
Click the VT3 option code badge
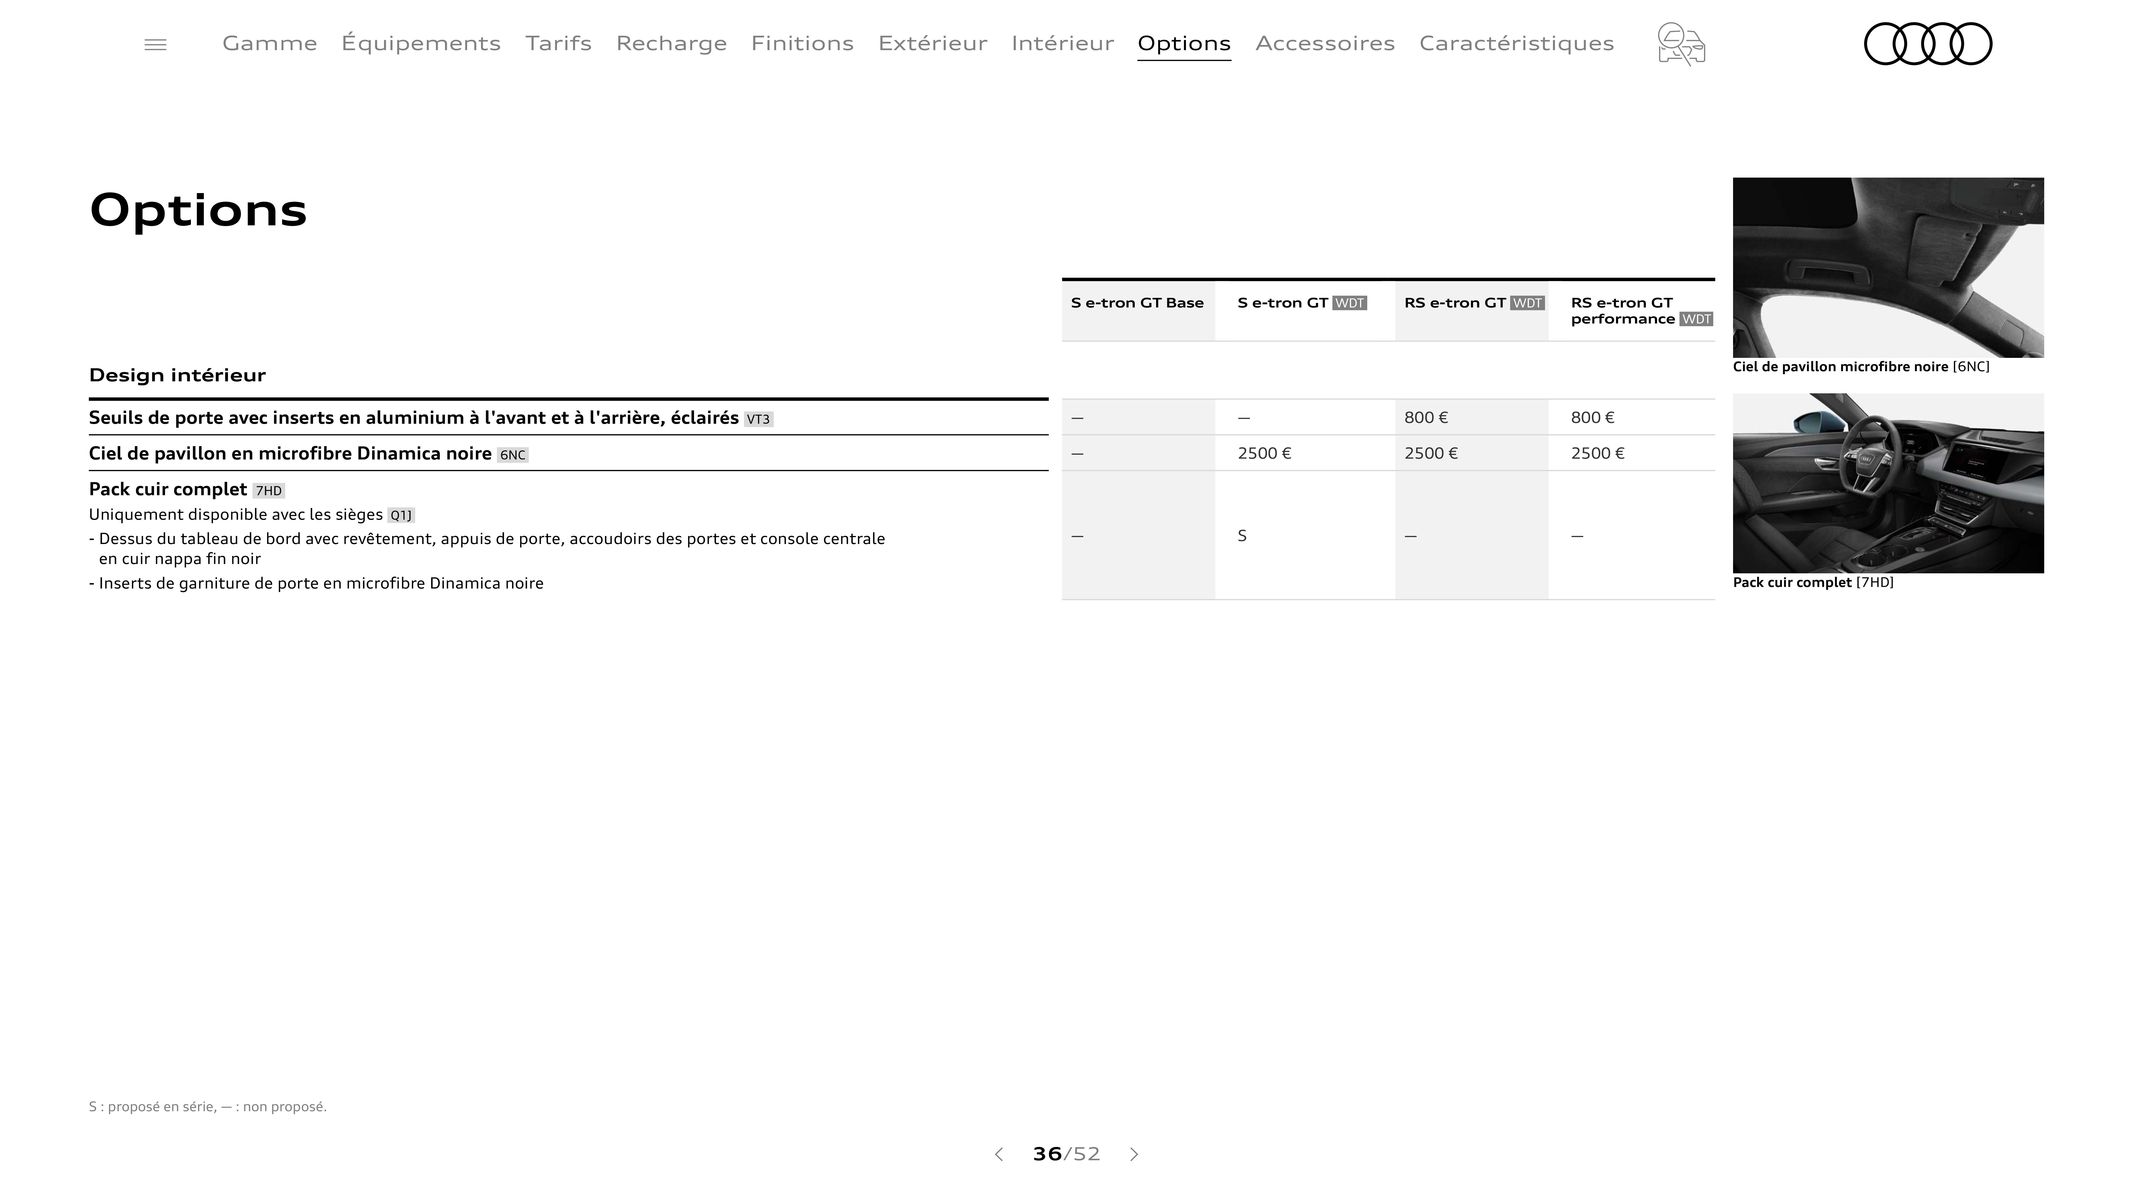(x=758, y=419)
